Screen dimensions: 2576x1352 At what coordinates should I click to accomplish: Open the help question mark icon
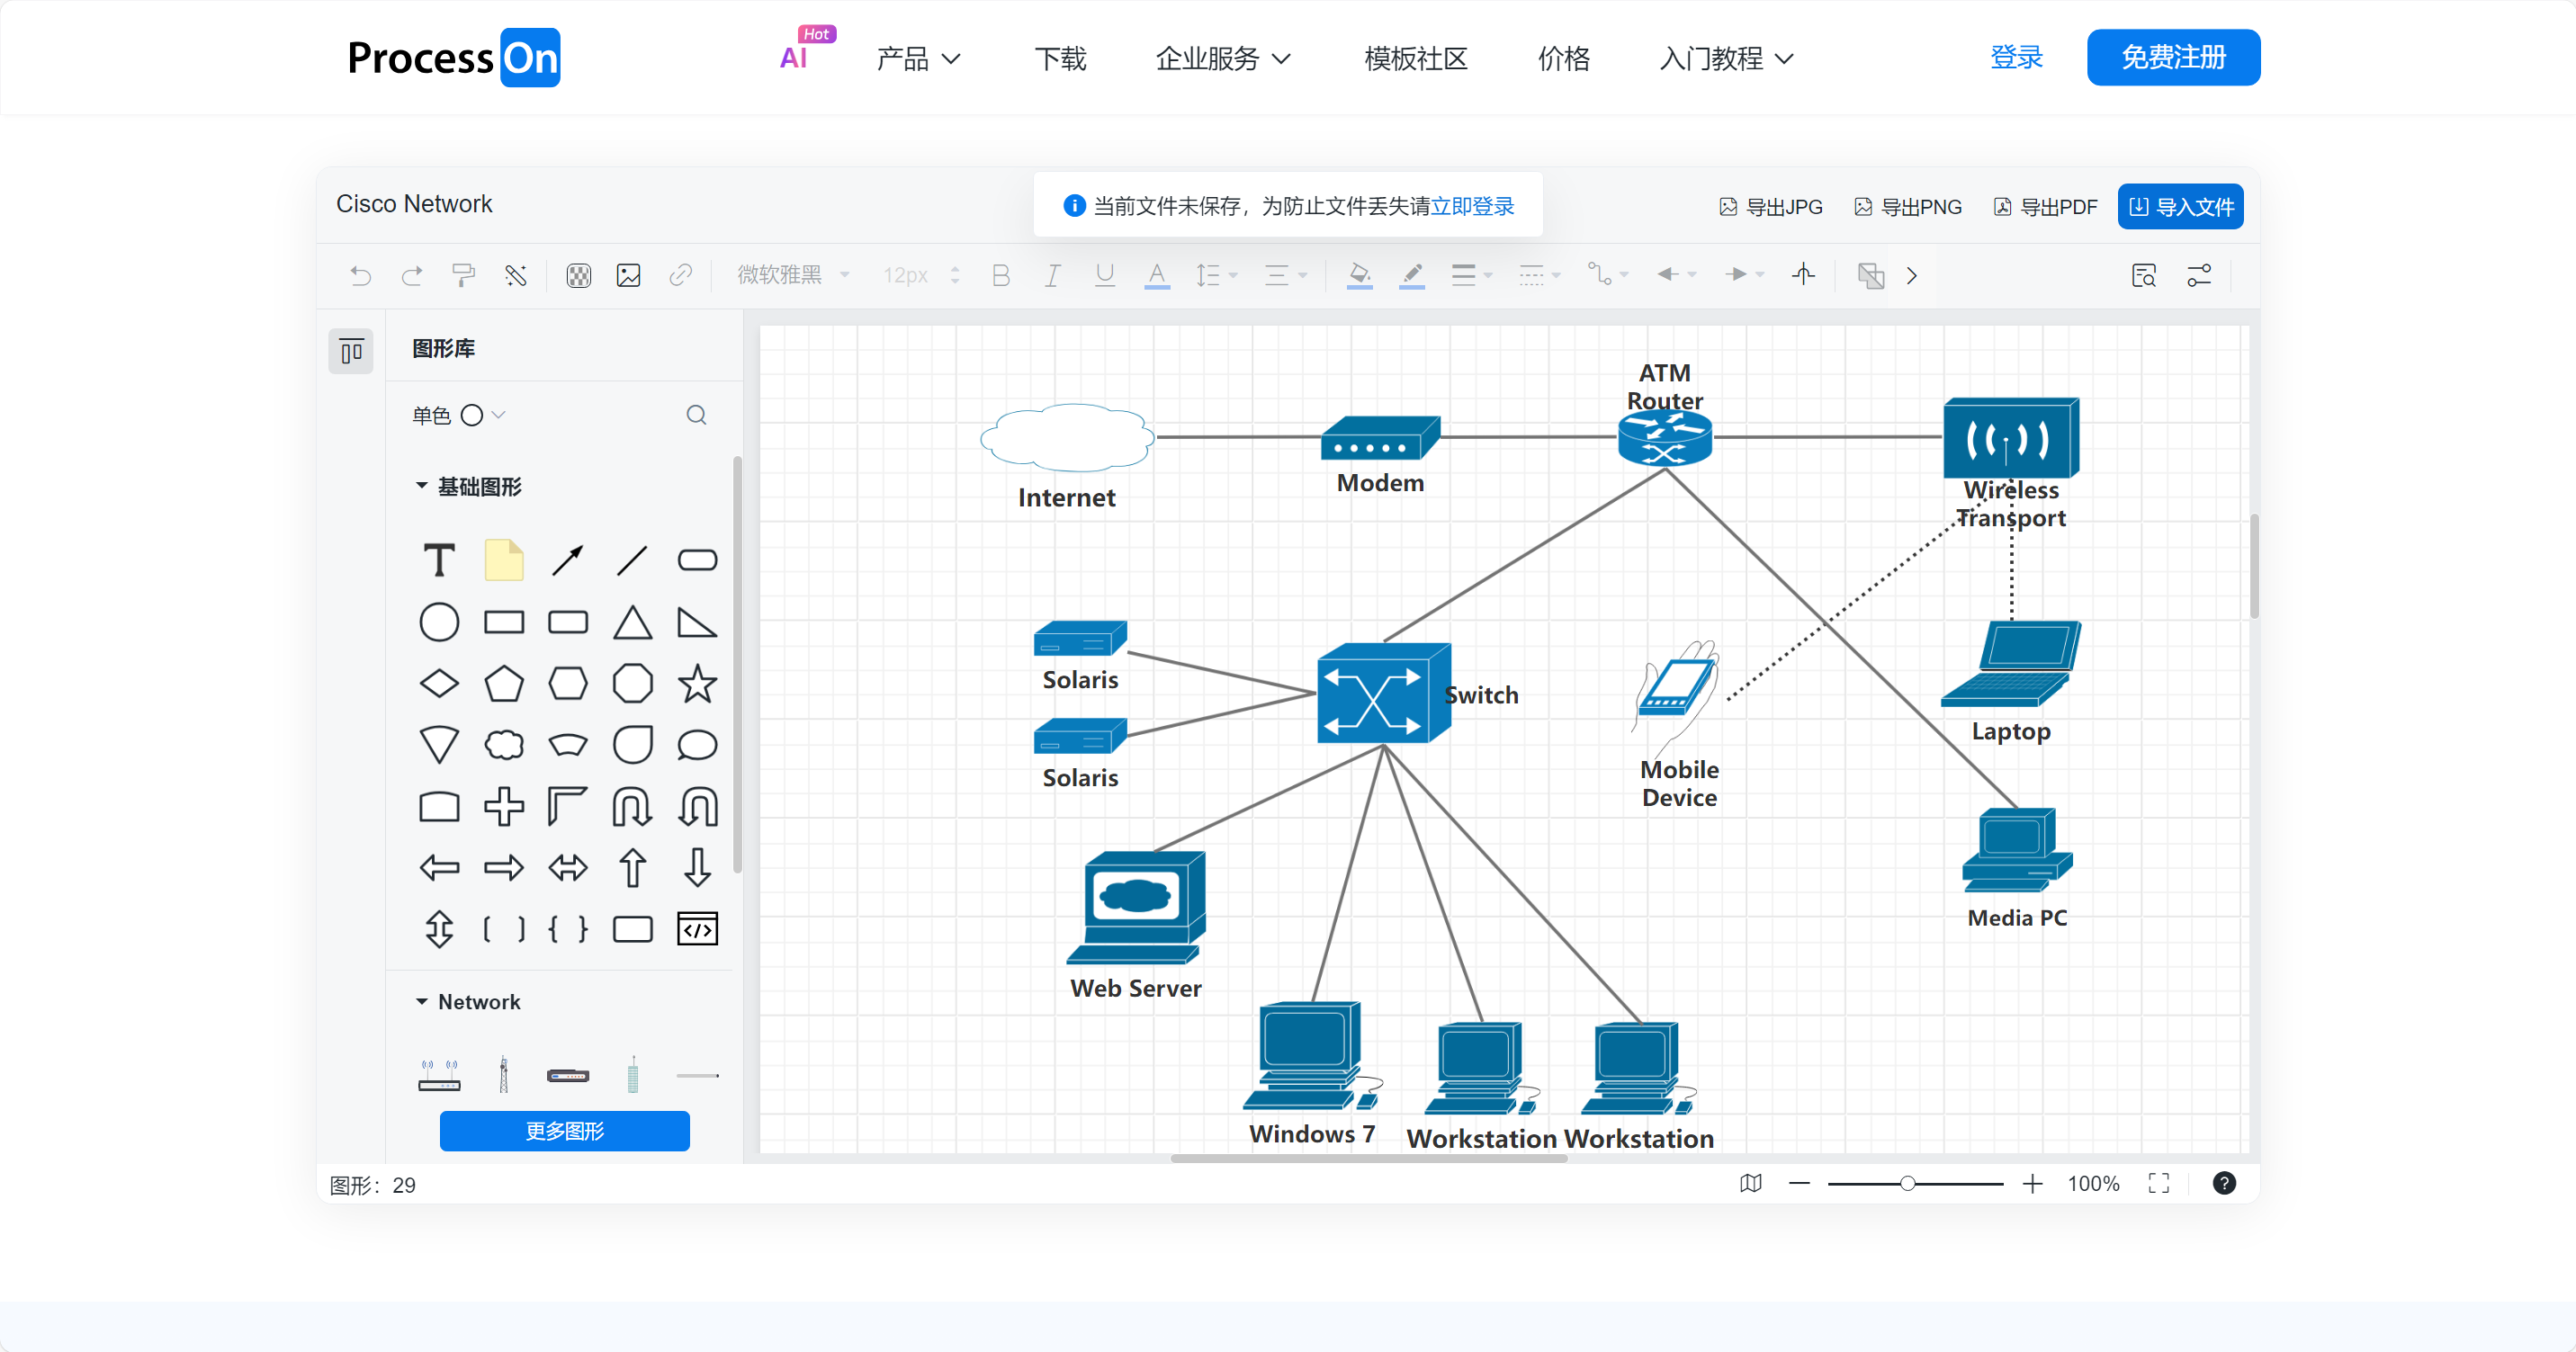tap(2223, 1183)
